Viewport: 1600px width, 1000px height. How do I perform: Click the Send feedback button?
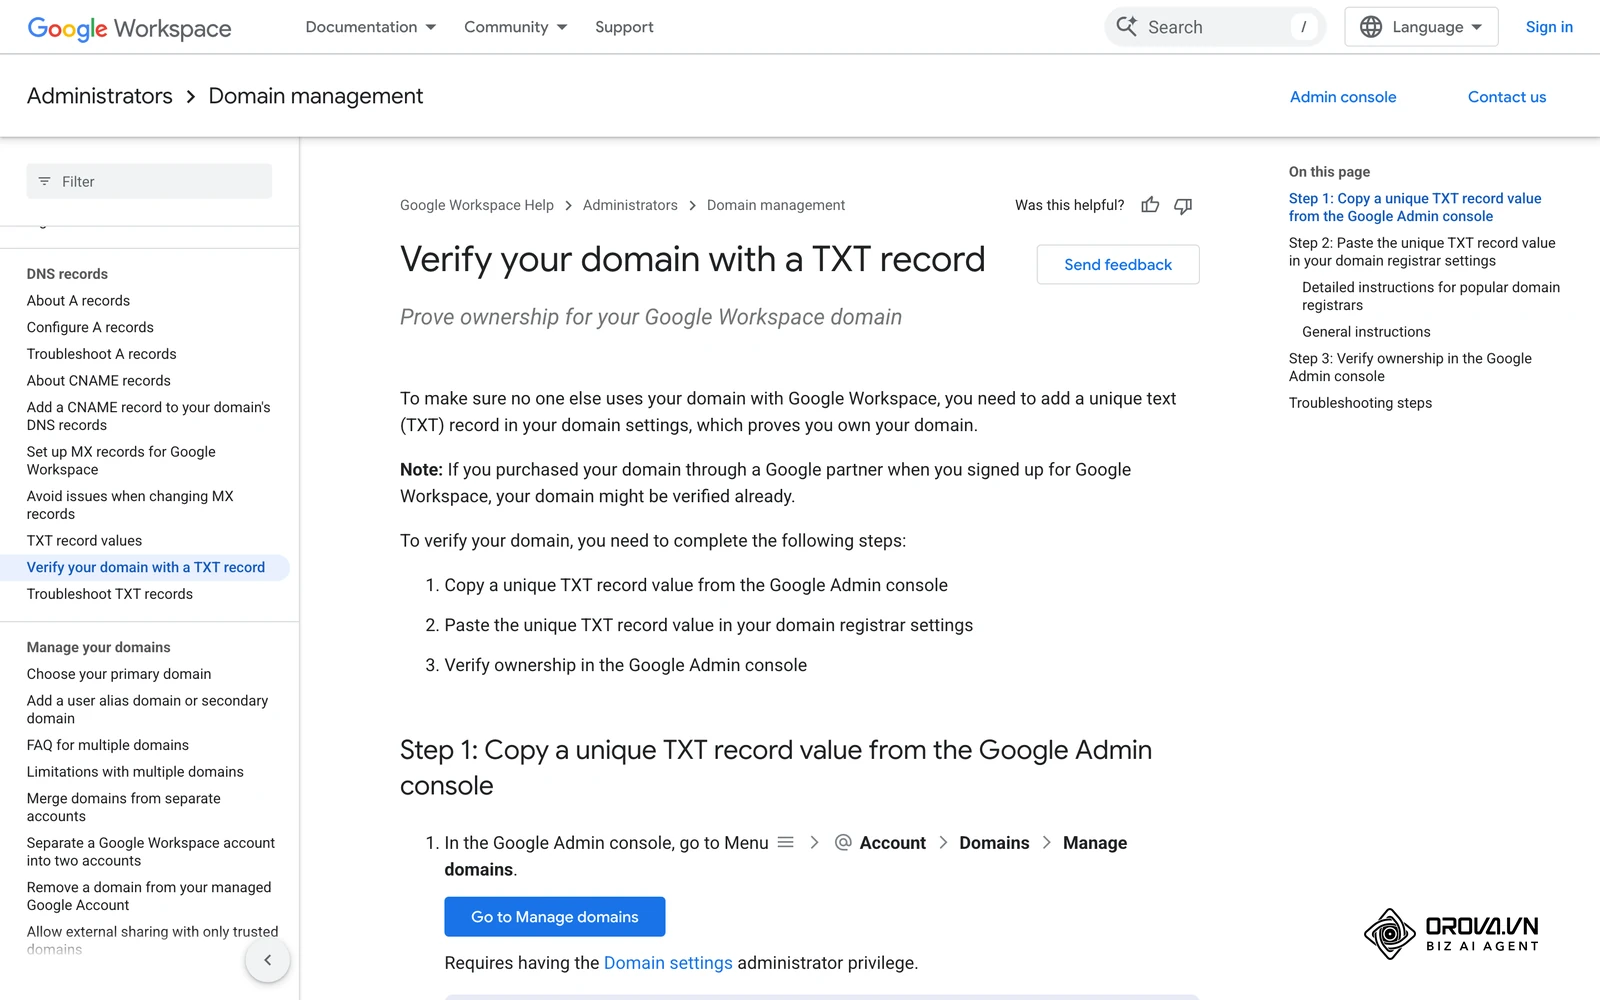(x=1118, y=264)
